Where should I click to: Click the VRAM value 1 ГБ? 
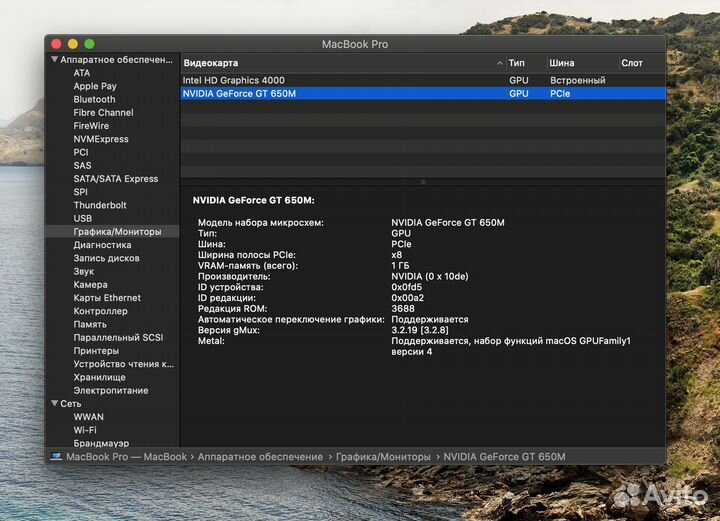pyautogui.click(x=400, y=266)
